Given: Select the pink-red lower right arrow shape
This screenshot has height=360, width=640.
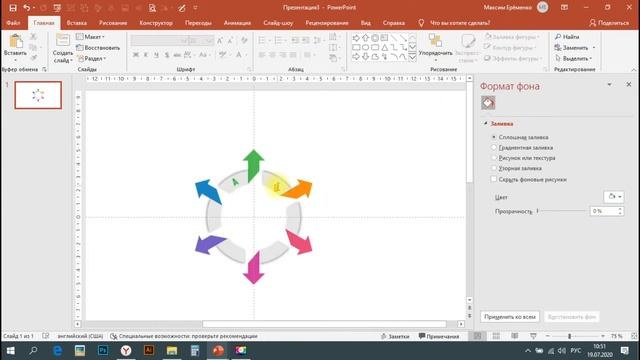Looking at the screenshot, I should coord(300,242).
